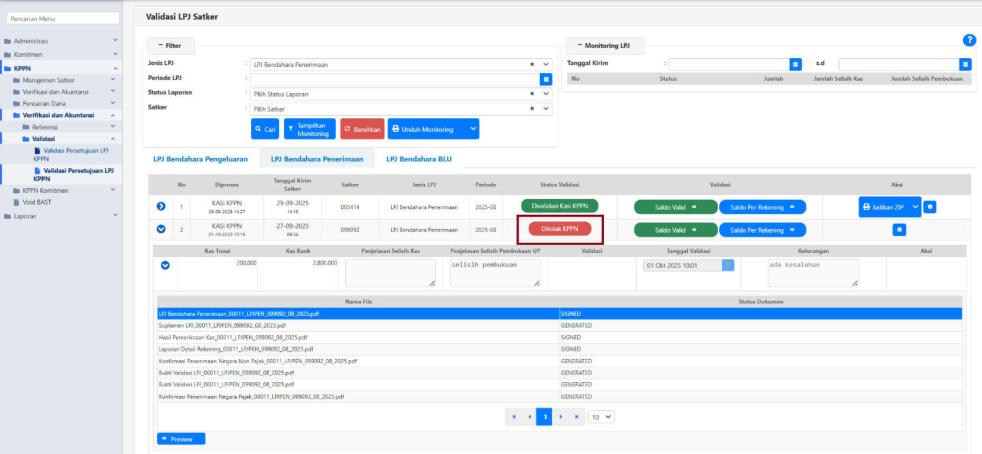Screen dimensions: 982x454
Task: Open the Tanggal Validasi calendar picker
Action: coord(728,265)
